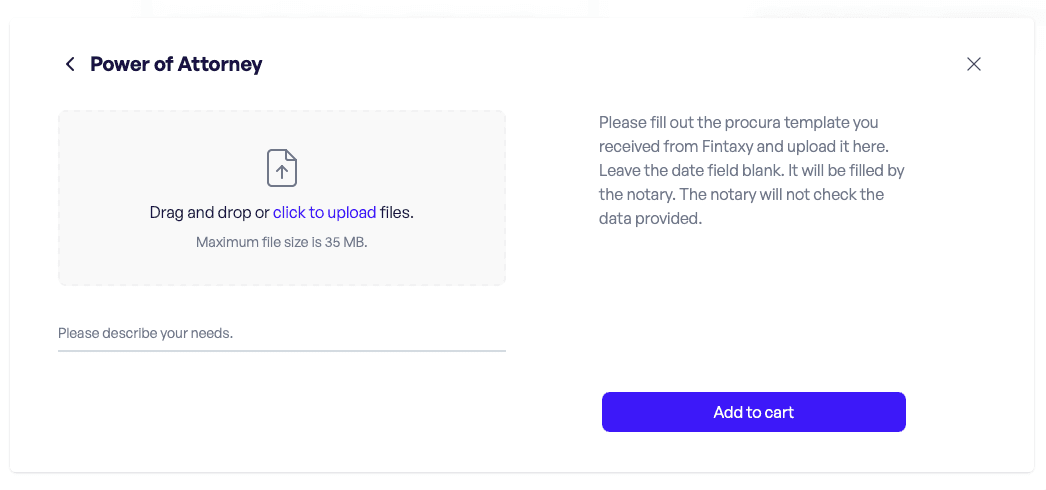The width and height of the screenshot is (1046, 490).
Task: Go back using the left chevron arrow
Action: click(70, 64)
